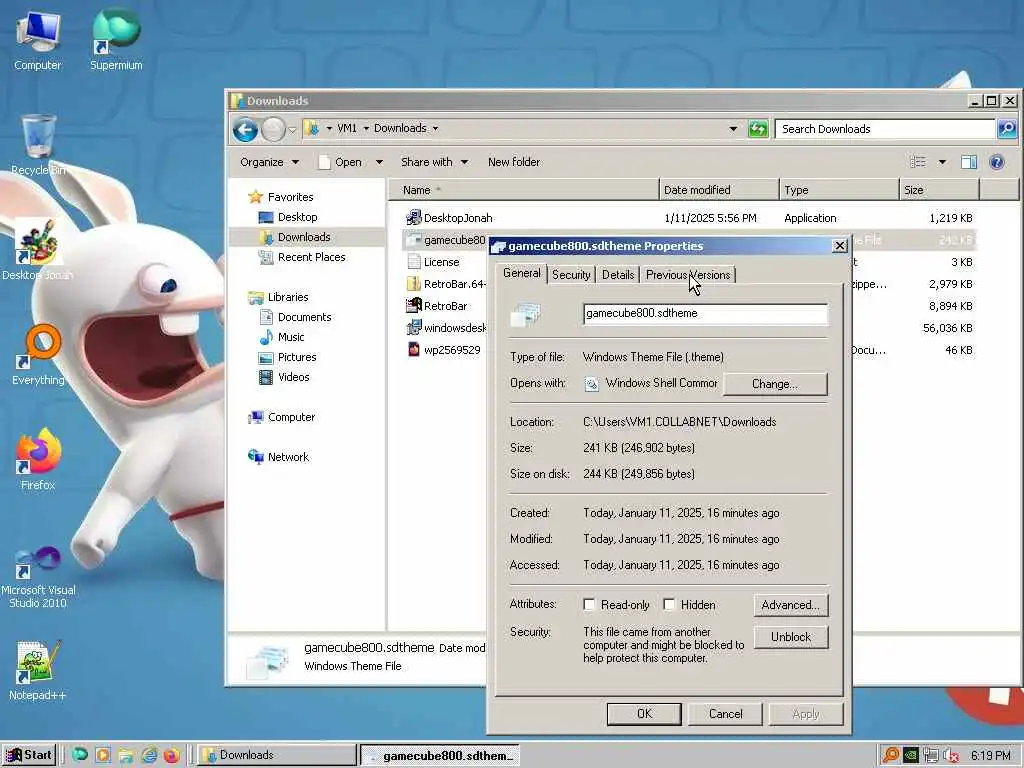Viewport: 1024px width, 768px height.
Task: Select Microsoft Visual Studio 2010 shortcut
Action: tap(38, 577)
